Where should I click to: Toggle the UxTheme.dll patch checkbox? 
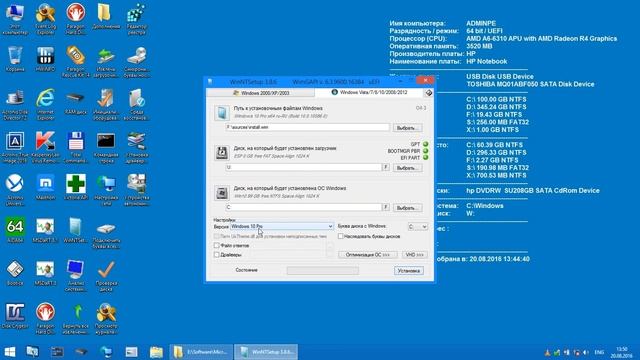216,236
